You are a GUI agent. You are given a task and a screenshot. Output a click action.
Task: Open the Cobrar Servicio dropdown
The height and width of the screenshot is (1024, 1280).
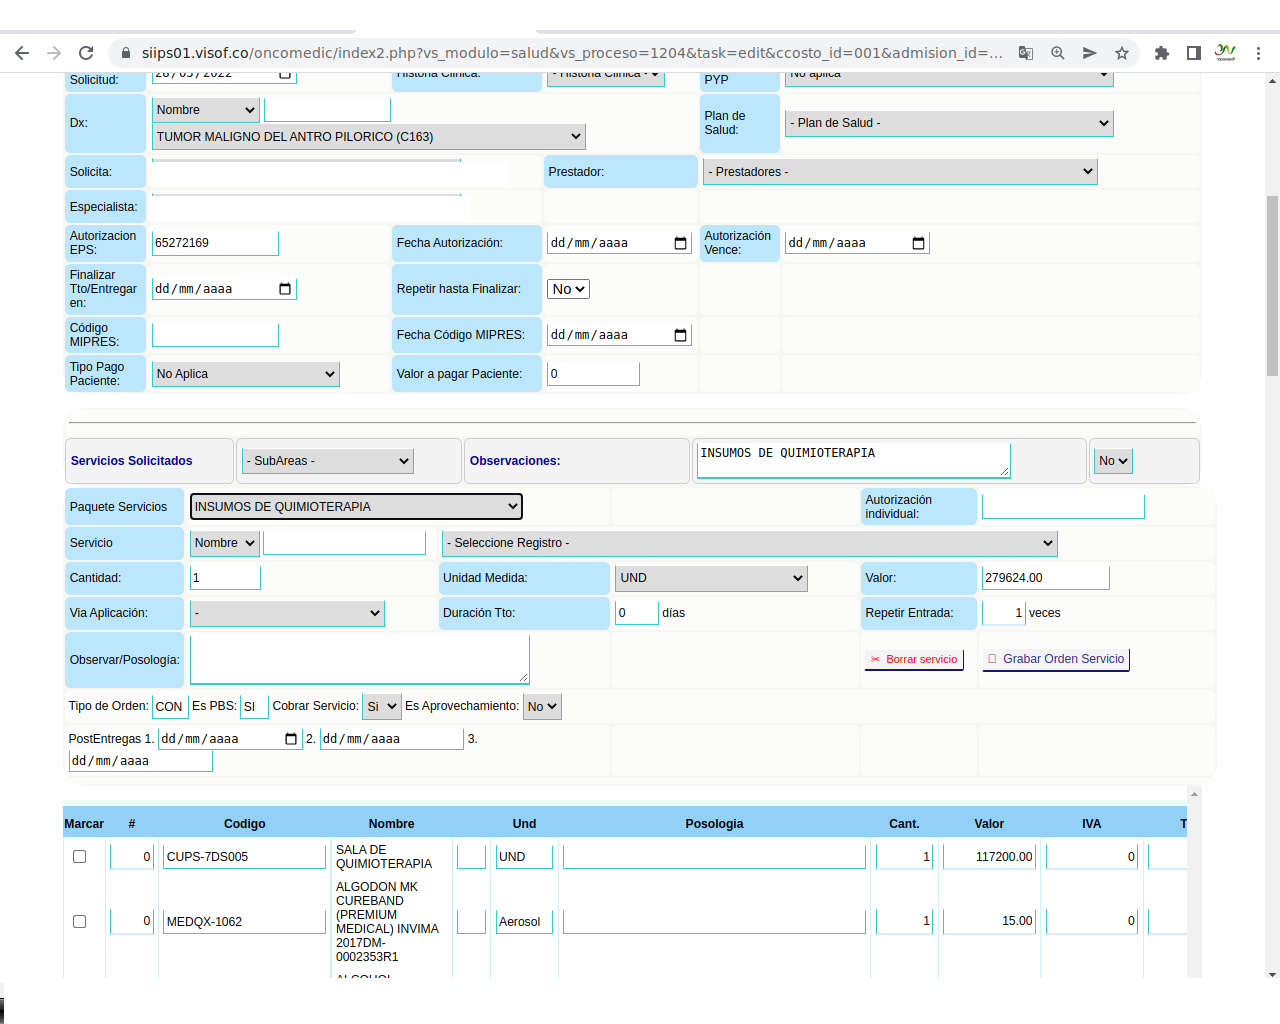381,707
